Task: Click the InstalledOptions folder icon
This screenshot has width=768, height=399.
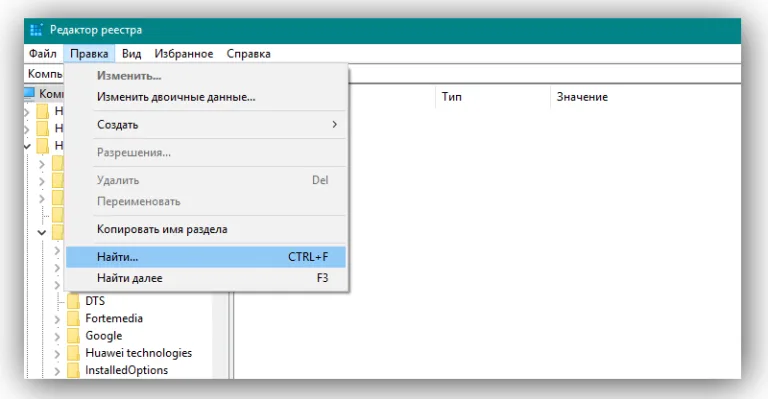Action: point(73,370)
